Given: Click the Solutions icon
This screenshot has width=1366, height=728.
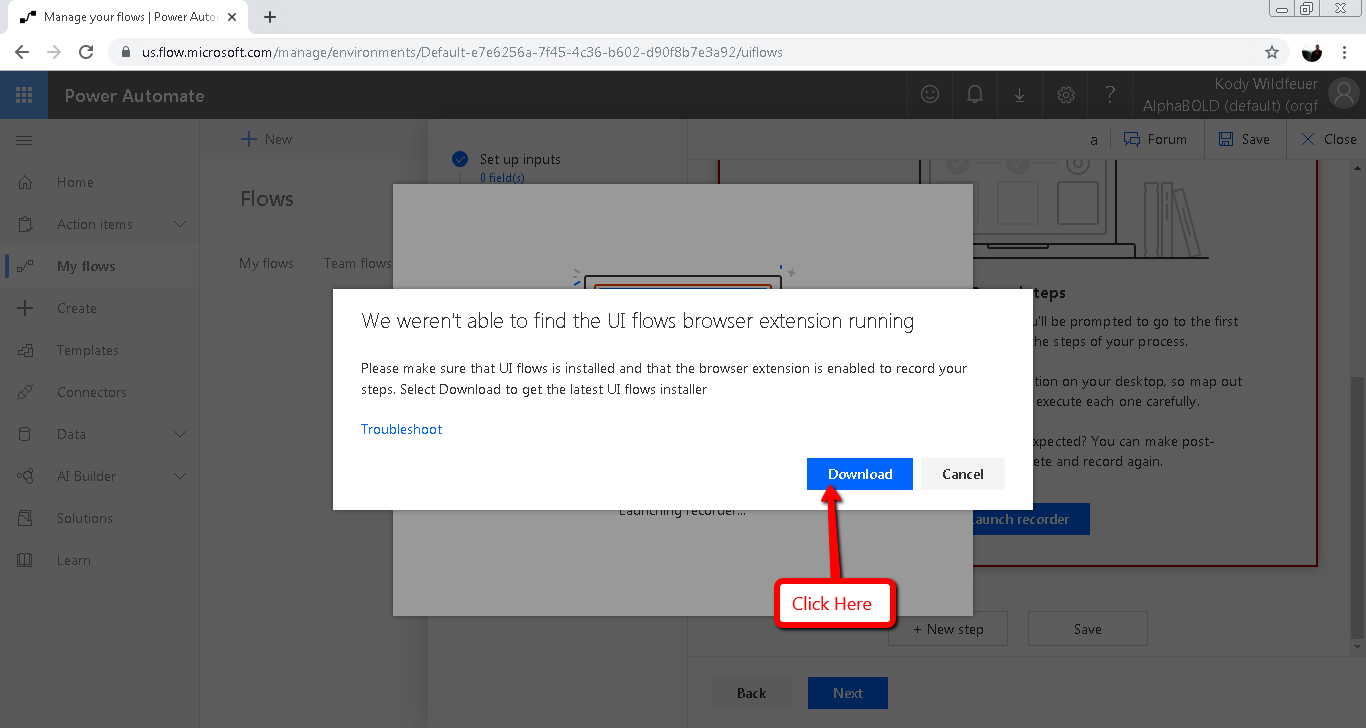Looking at the screenshot, I should [25, 518].
